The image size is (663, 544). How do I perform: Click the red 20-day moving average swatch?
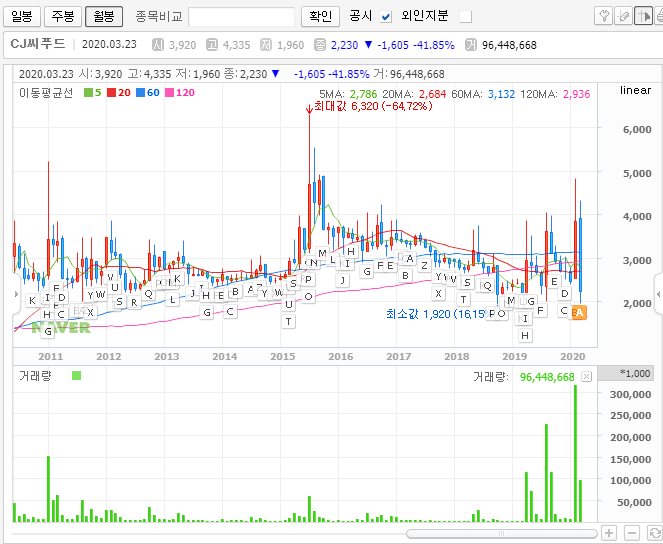111,93
